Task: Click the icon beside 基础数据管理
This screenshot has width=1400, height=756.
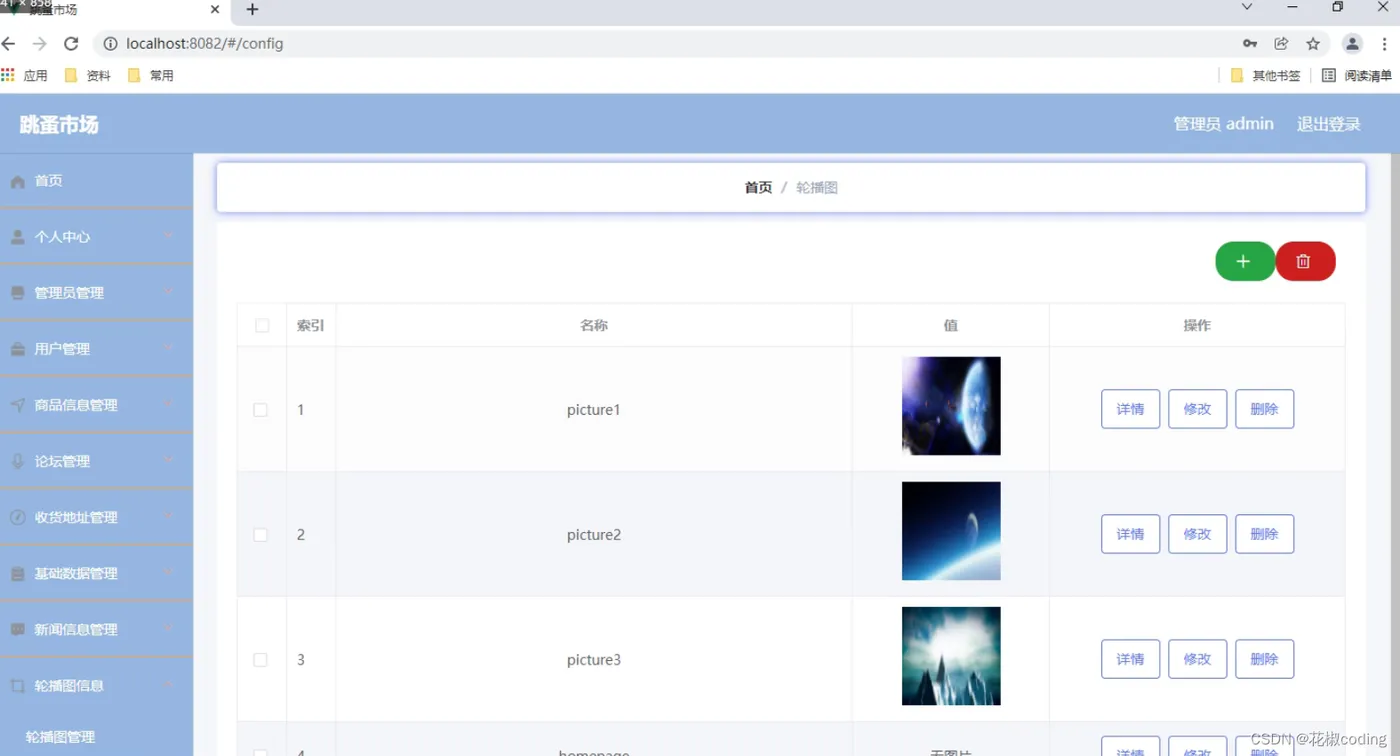Action: pyautogui.click(x=18, y=574)
